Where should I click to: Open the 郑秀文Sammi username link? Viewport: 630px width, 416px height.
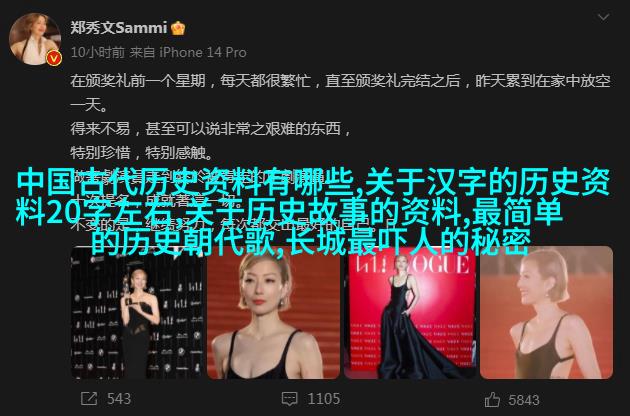coord(119,28)
